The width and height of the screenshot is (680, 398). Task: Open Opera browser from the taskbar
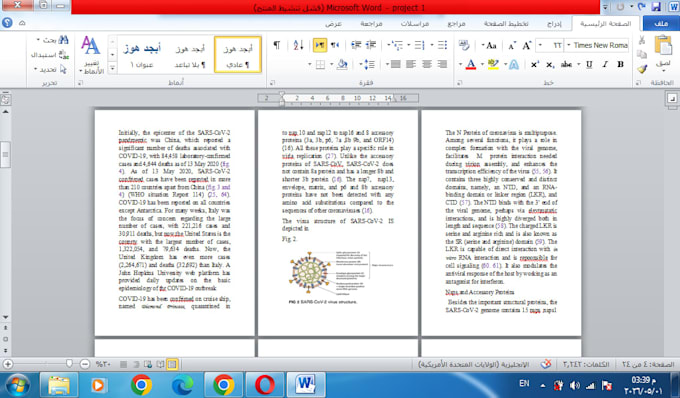[265, 385]
